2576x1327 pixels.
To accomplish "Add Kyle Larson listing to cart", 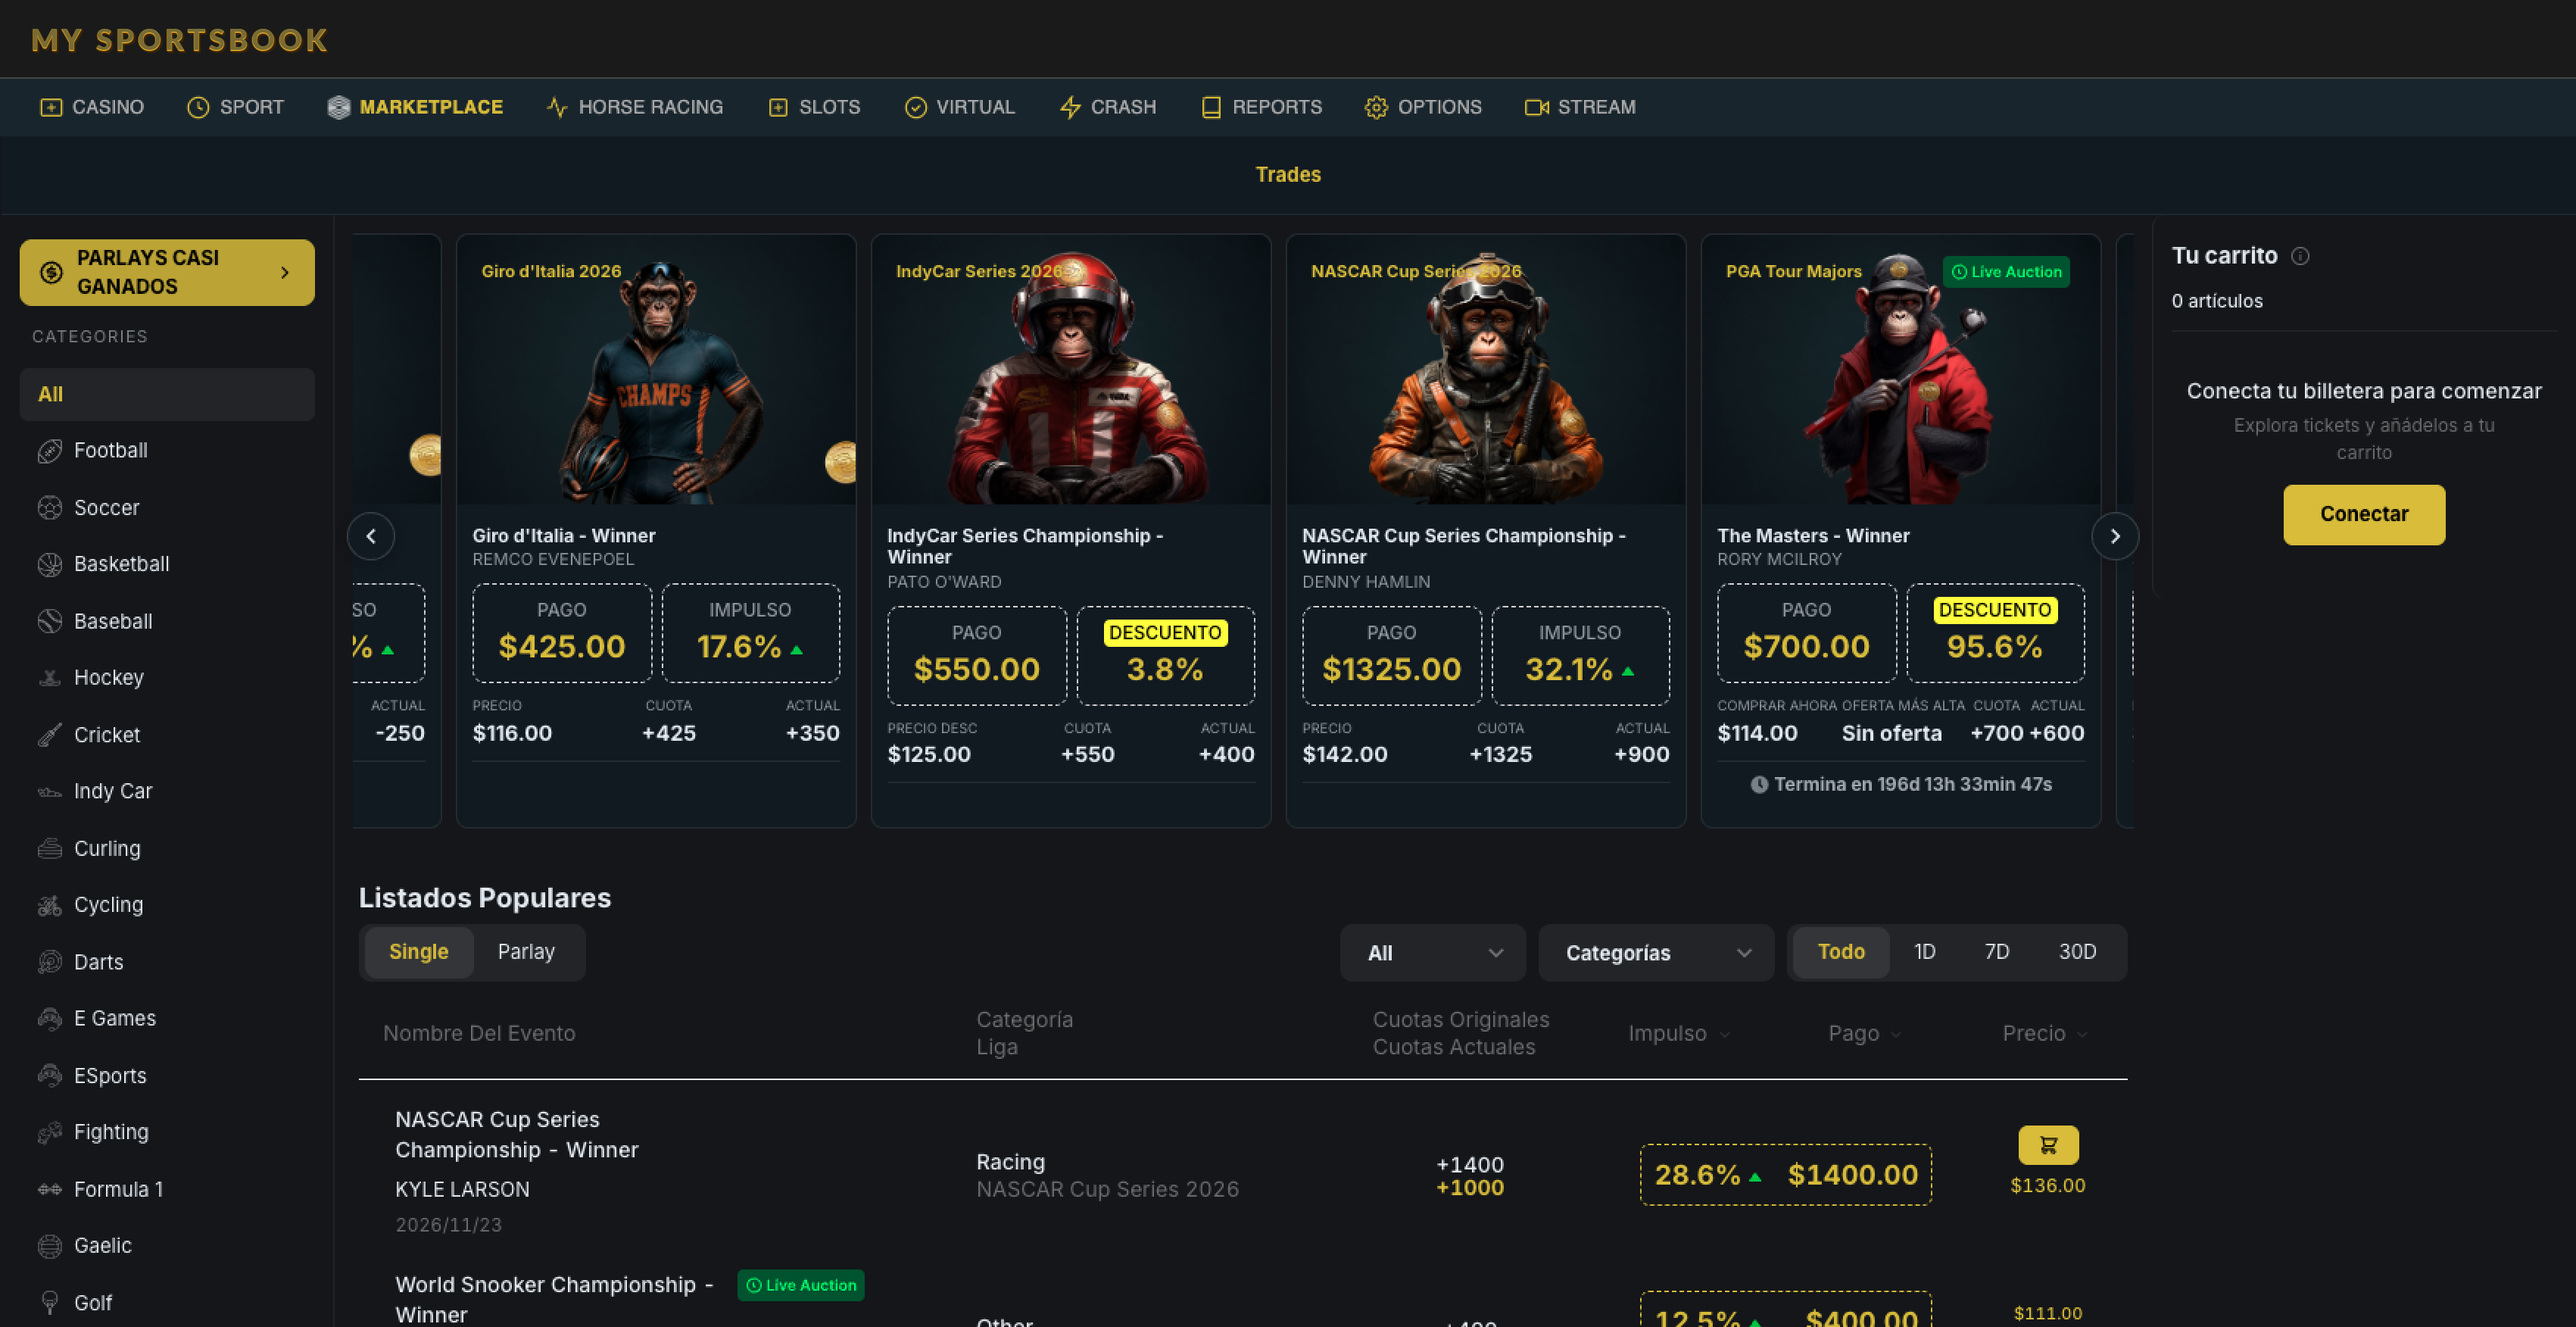I will 2048,1145.
